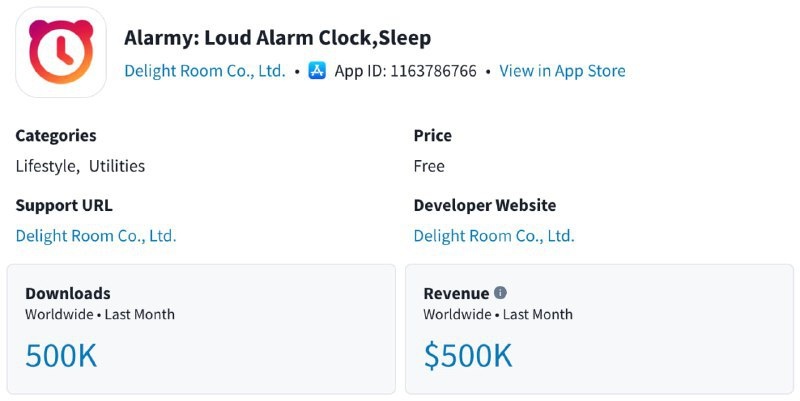Viewport: 800px width, 401px height.
Task: Click the Free price value
Action: [429, 166]
